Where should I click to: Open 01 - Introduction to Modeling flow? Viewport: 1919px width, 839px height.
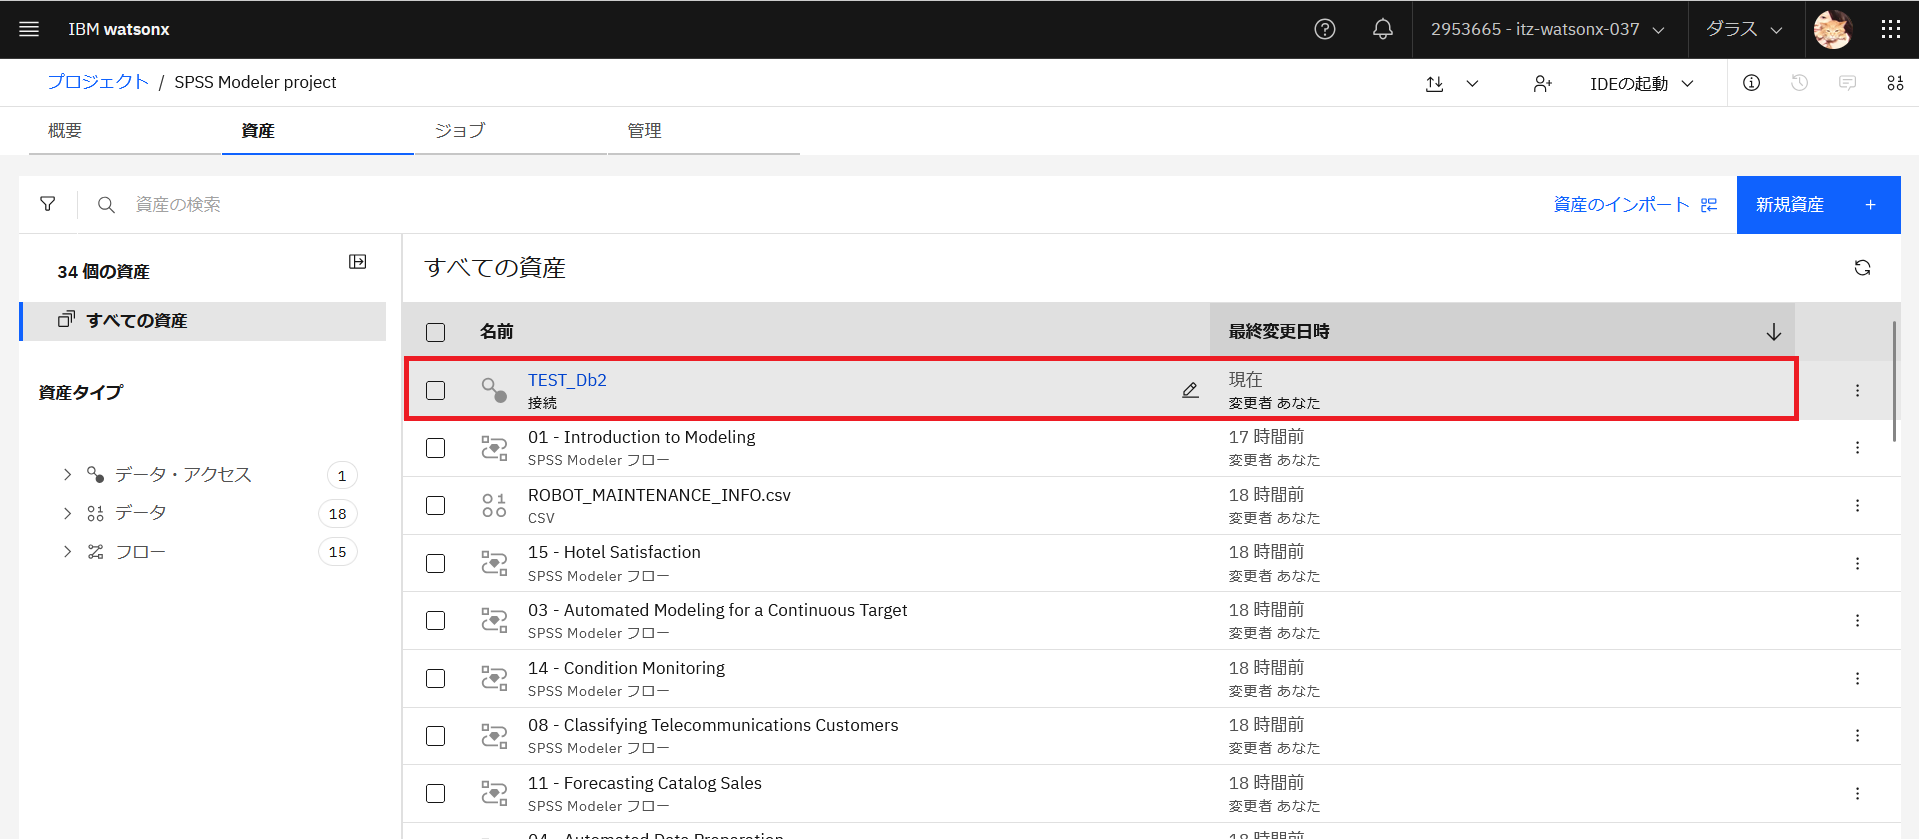tap(641, 437)
